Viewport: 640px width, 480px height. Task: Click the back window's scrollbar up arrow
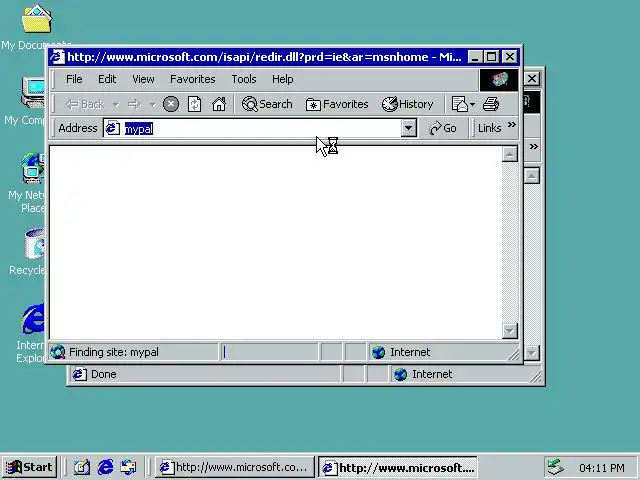click(532, 176)
